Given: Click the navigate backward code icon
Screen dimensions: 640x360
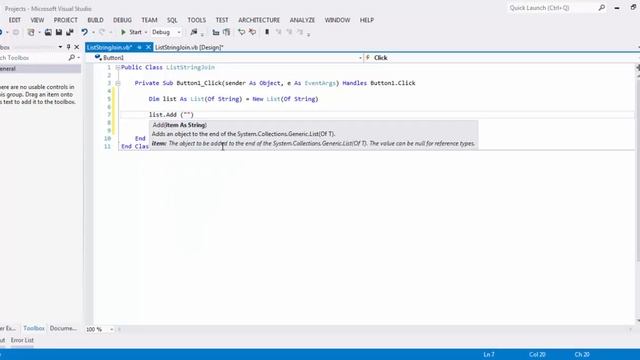Looking at the screenshot, I should pos(242,32).
